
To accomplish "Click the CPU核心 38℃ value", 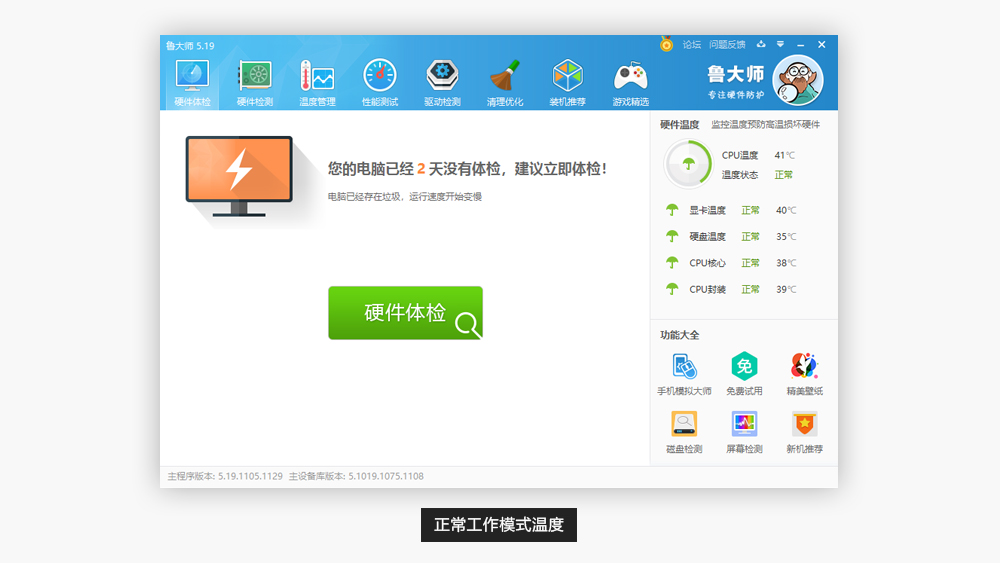I will pos(786,263).
